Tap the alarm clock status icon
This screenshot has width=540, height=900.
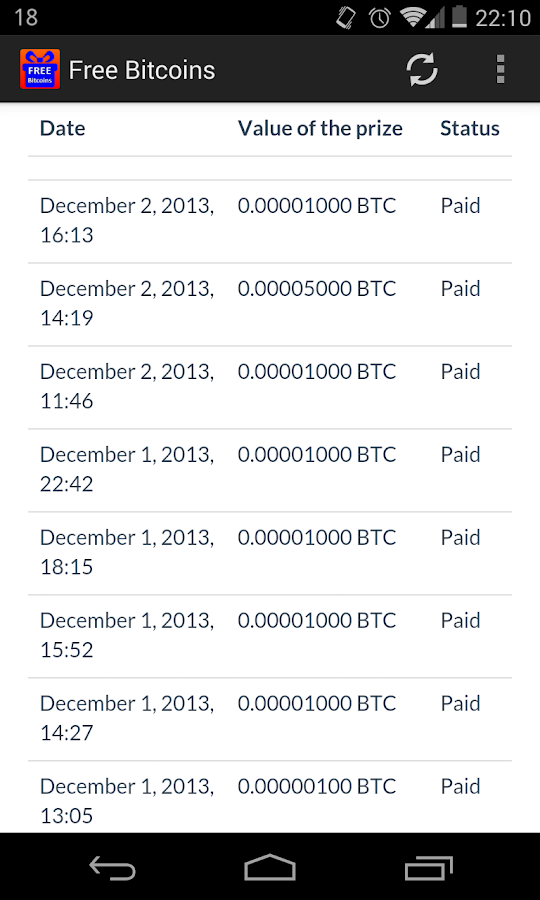tap(380, 18)
